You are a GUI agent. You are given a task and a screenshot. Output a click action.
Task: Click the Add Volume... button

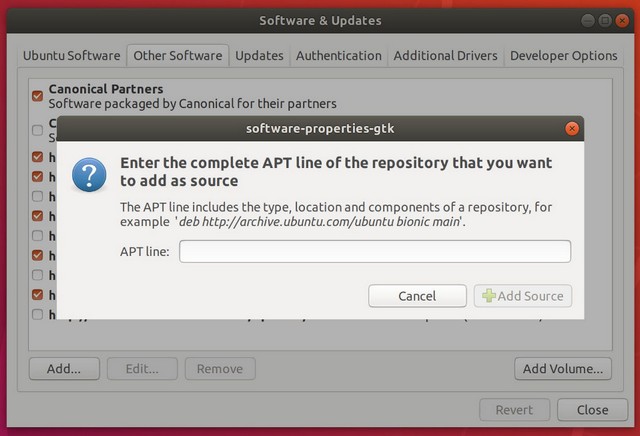tap(563, 369)
